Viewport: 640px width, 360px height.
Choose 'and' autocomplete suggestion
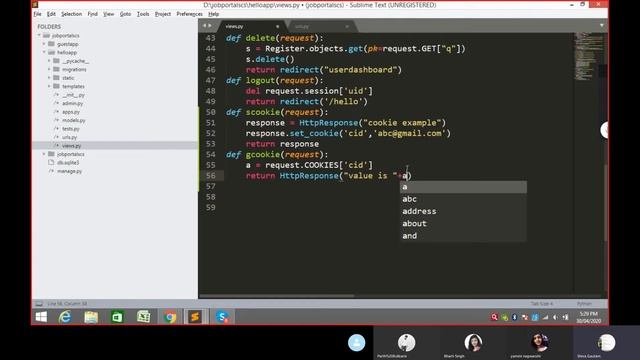pos(463,236)
